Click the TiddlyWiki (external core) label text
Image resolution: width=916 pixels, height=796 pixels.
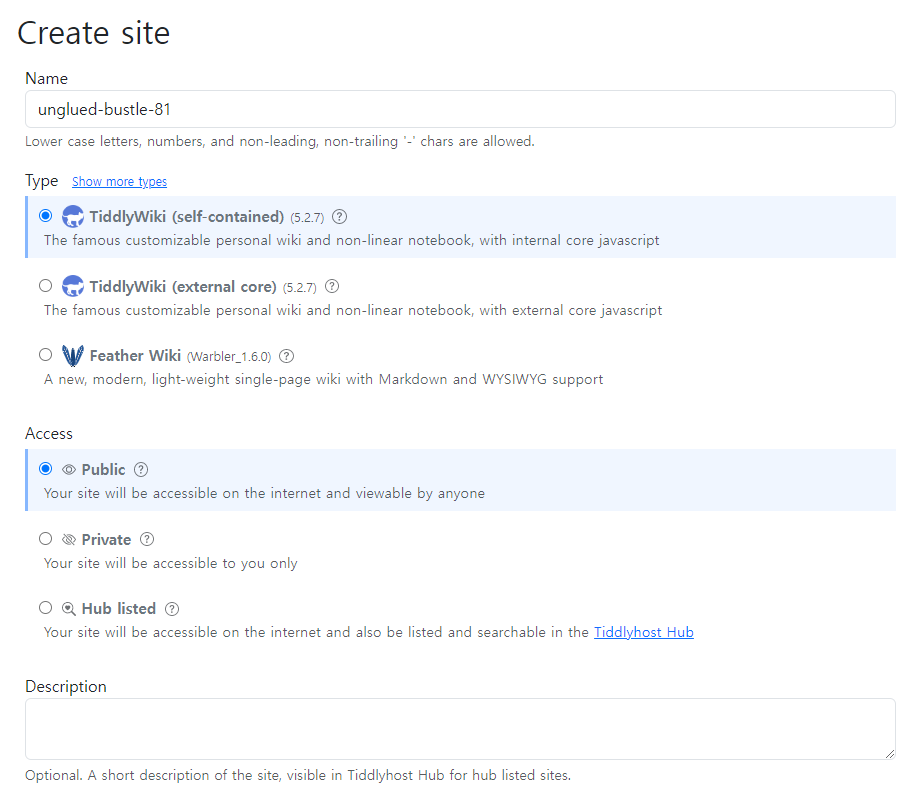click(183, 287)
